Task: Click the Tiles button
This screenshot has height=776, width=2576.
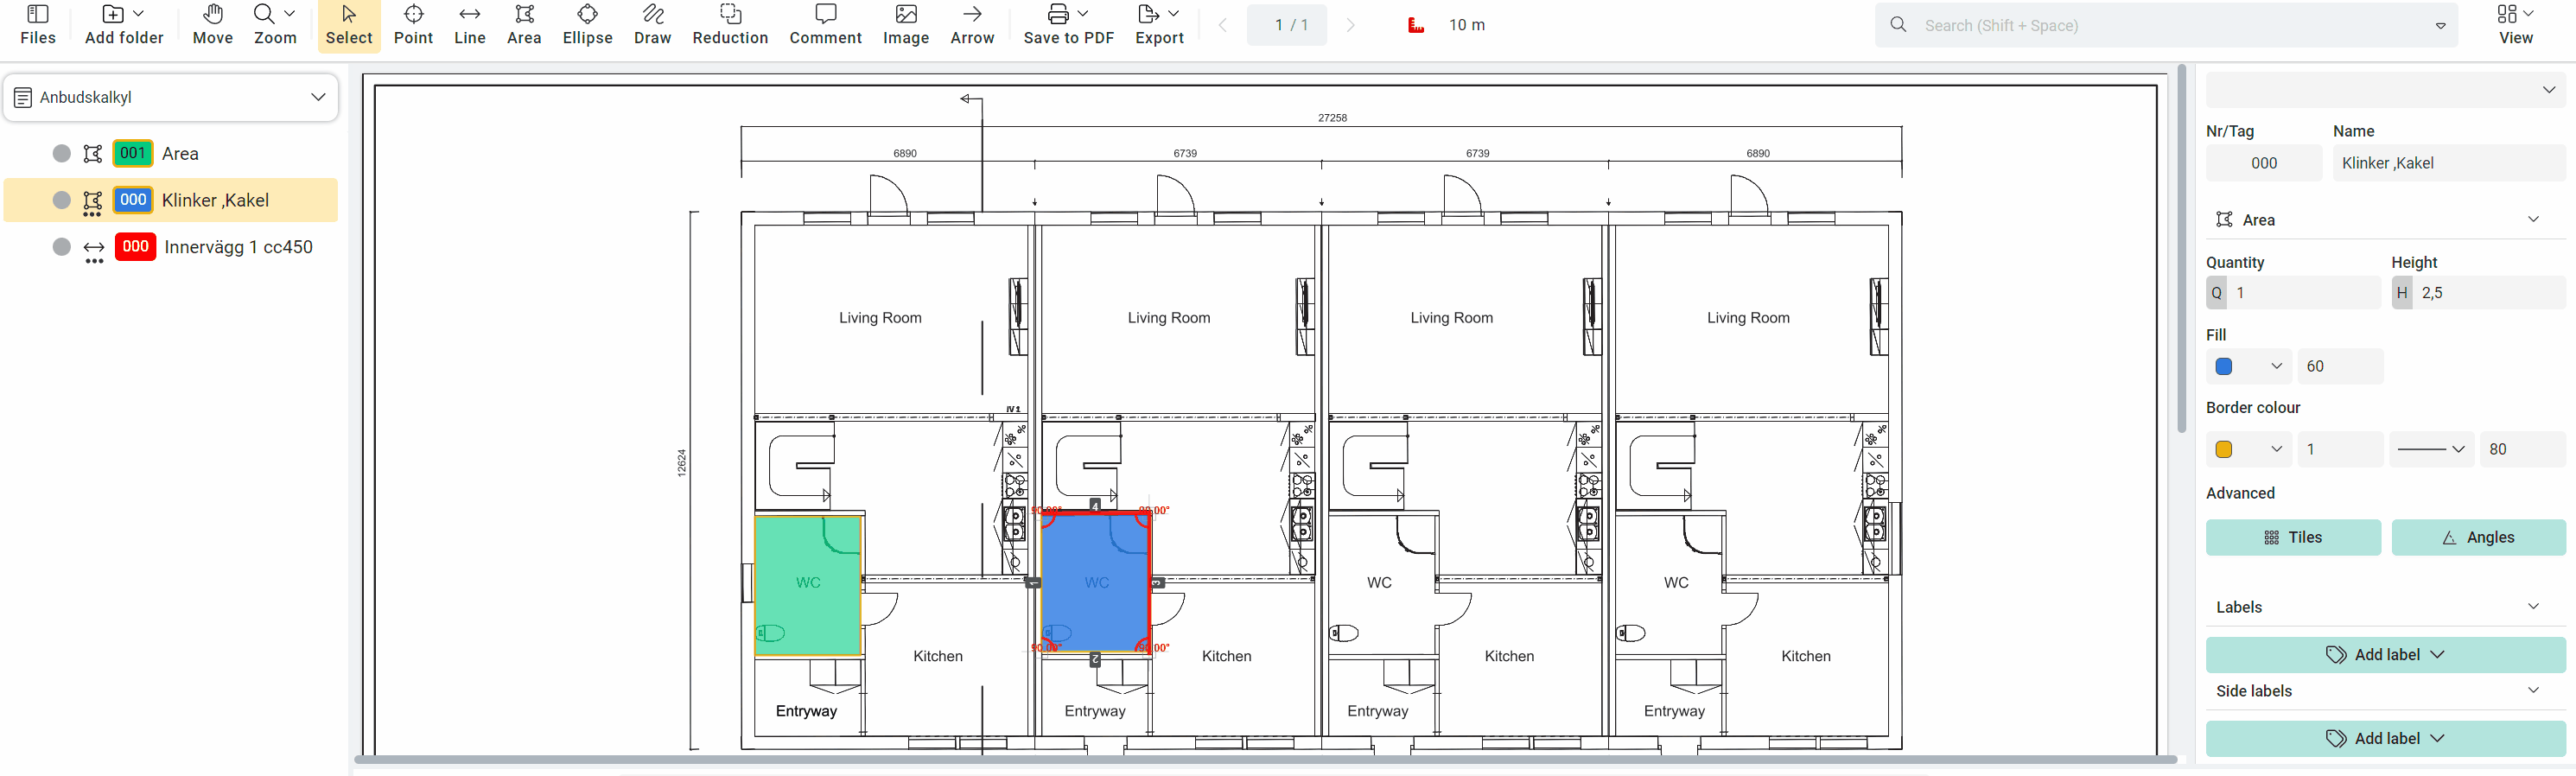Action: pyautogui.click(x=2293, y=537)
